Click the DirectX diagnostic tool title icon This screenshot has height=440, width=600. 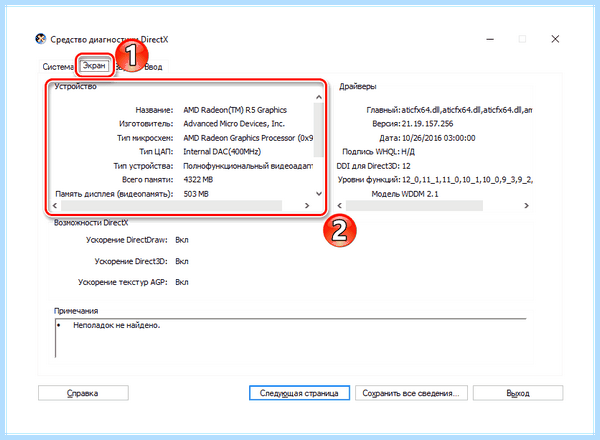coord(41,39)
